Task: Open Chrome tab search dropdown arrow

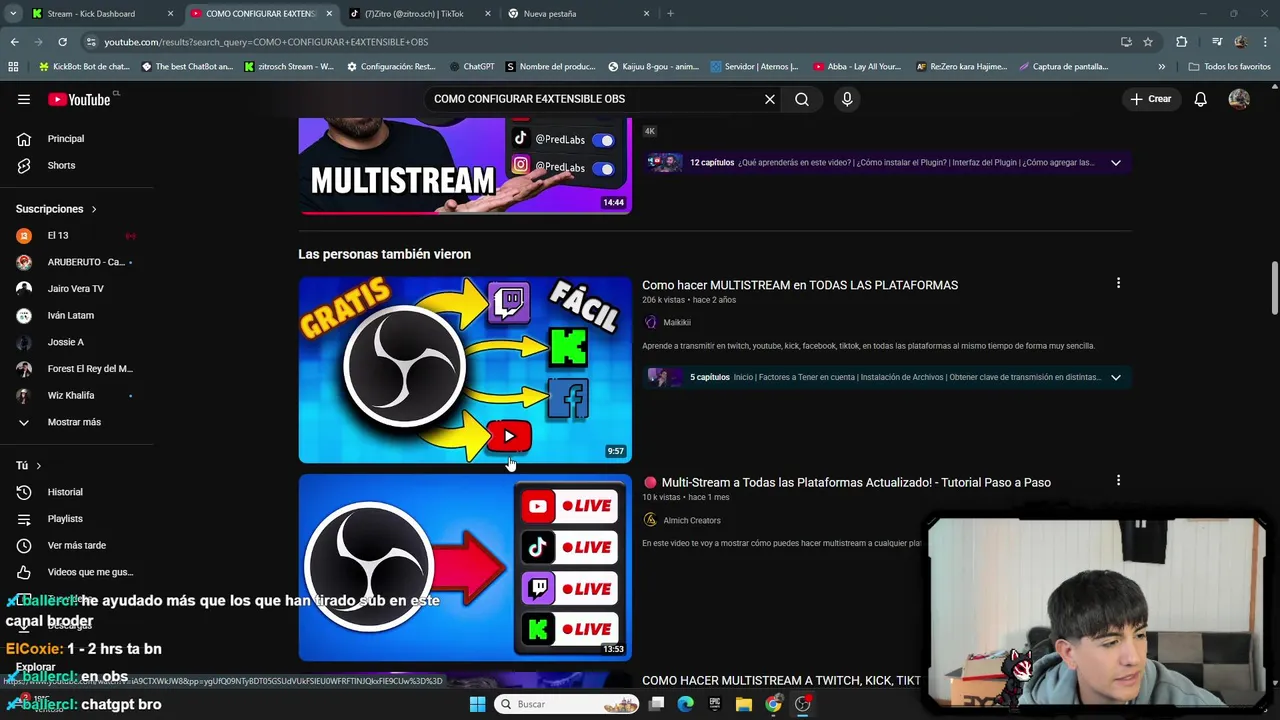Action: tap(13, 14)
